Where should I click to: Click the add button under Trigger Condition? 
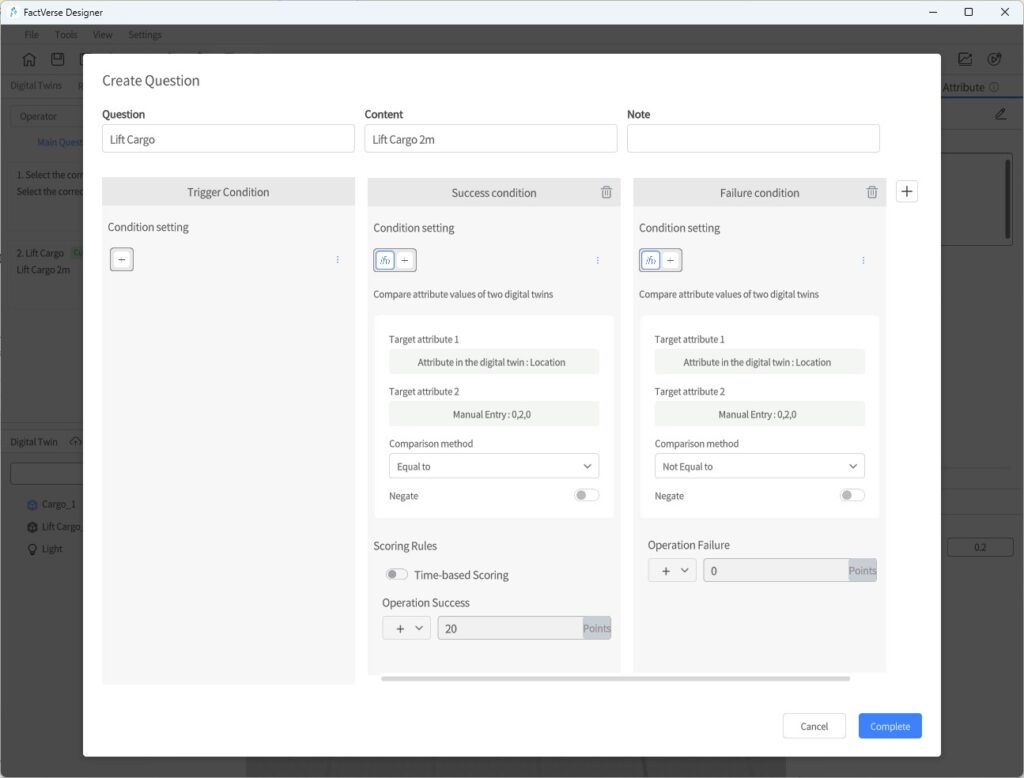tap(122, 260)
